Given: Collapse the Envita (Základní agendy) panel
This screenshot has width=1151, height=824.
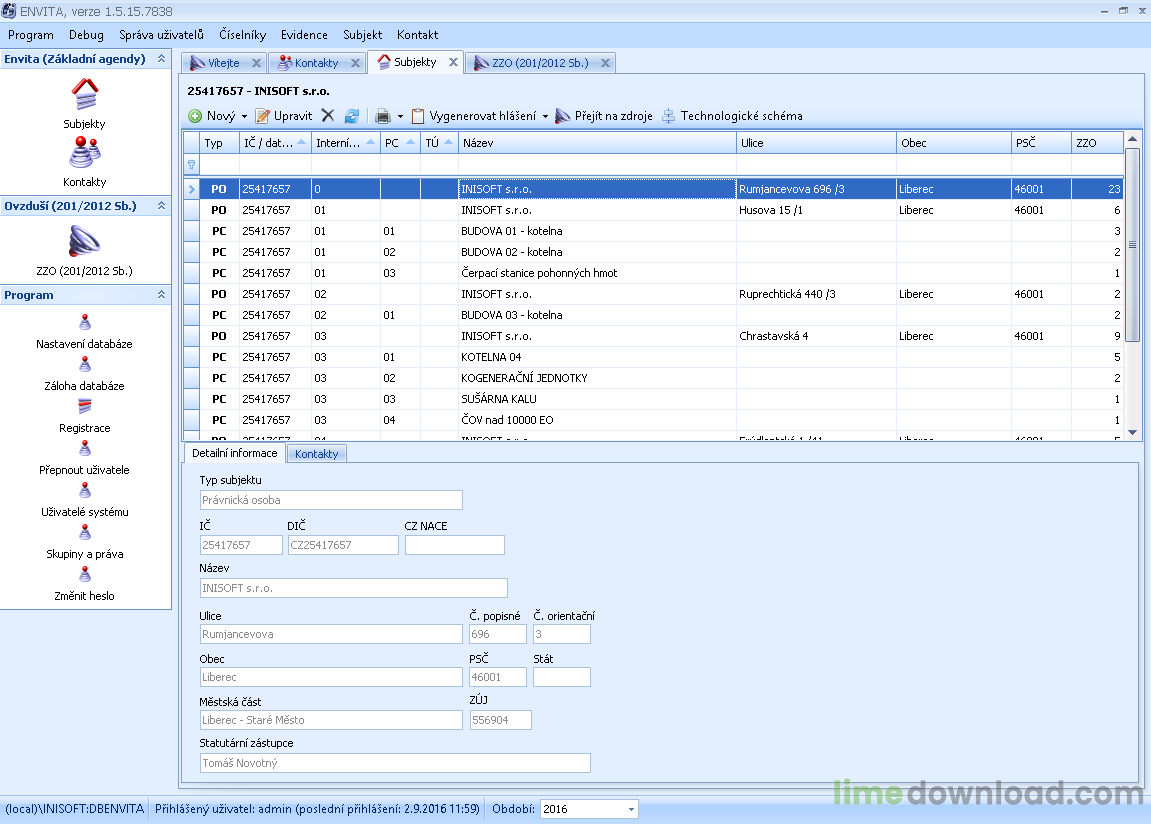Looking at the screenshot, I should tap(161, 59).
